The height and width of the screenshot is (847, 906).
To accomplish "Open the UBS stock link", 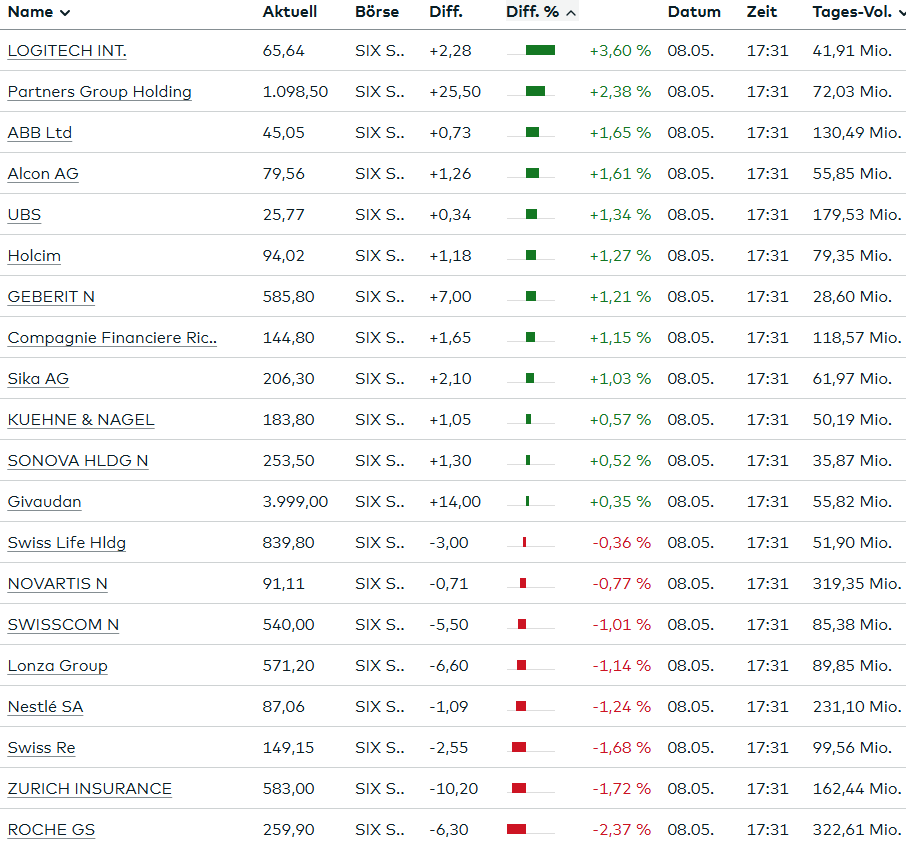I will tap(24, 215).
